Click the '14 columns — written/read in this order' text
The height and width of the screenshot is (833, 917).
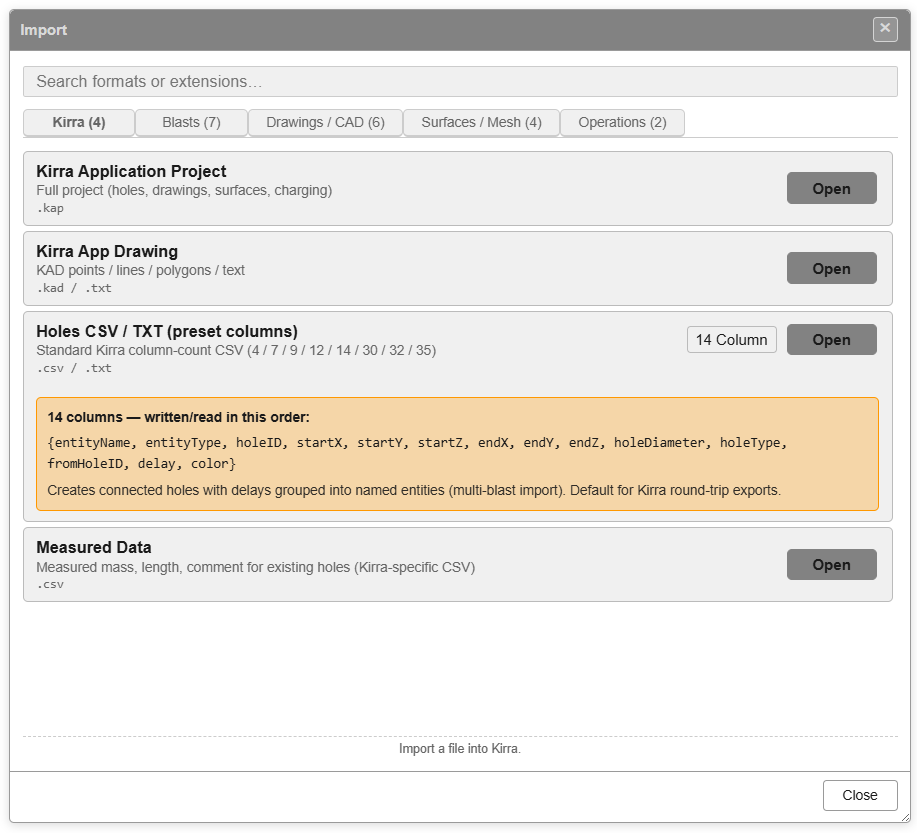(178, 417)
